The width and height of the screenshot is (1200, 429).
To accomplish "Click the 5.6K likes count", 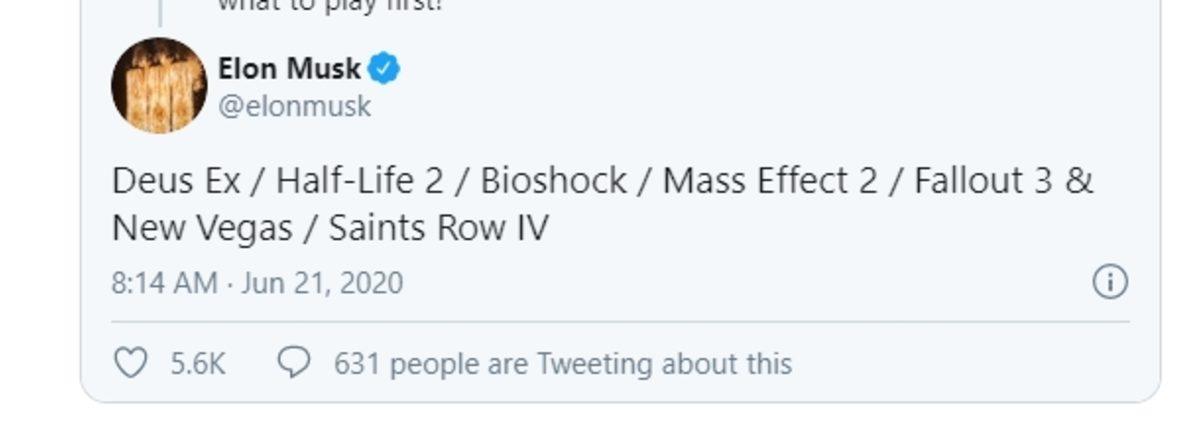I will [x=198, y=363].
